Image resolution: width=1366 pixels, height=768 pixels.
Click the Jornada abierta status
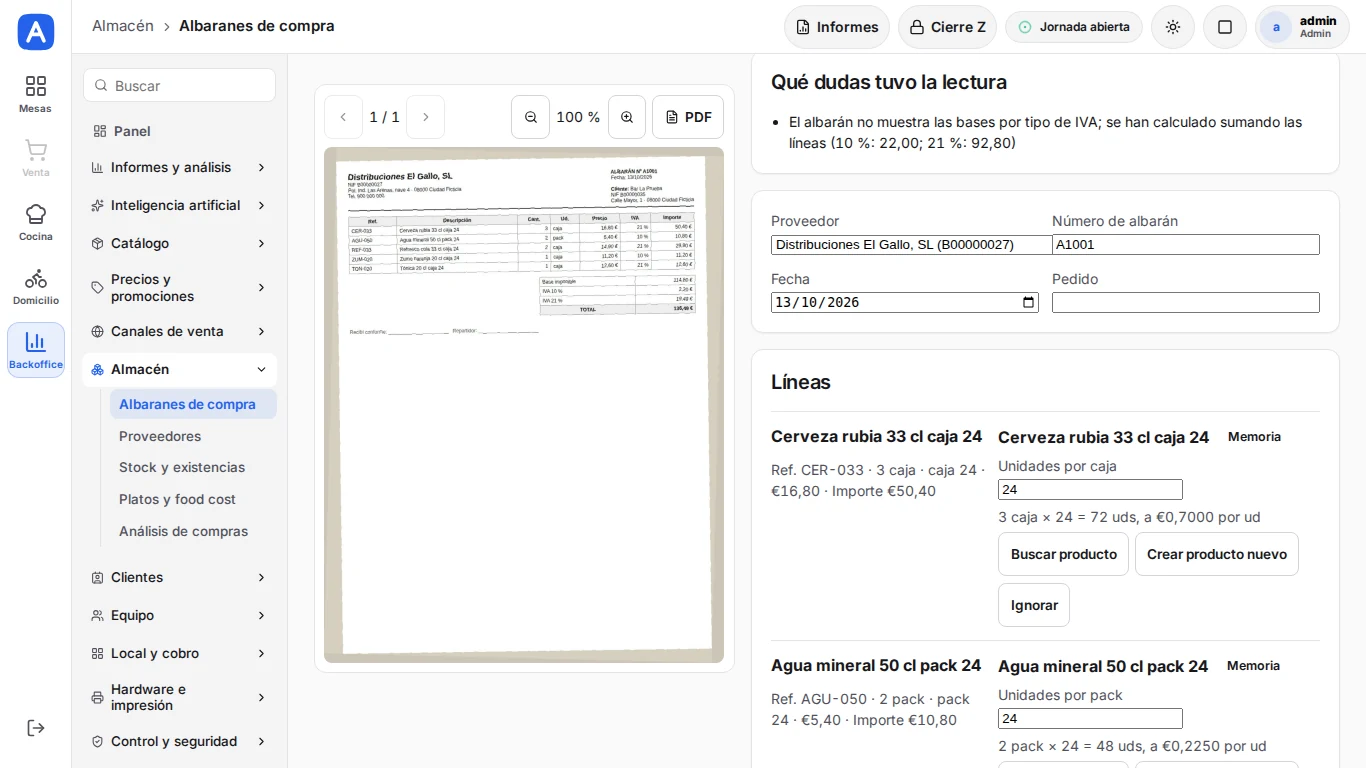(1074, 27)
